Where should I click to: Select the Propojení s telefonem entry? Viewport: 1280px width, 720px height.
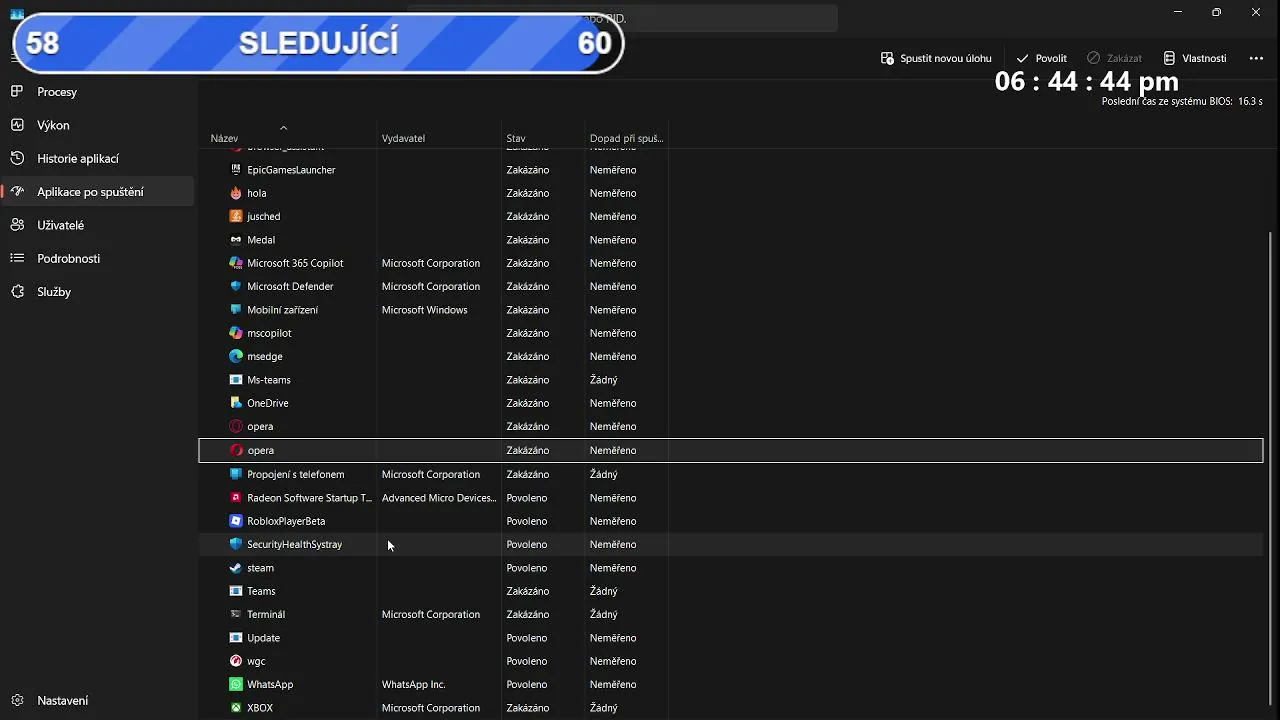tap(731, 474)
